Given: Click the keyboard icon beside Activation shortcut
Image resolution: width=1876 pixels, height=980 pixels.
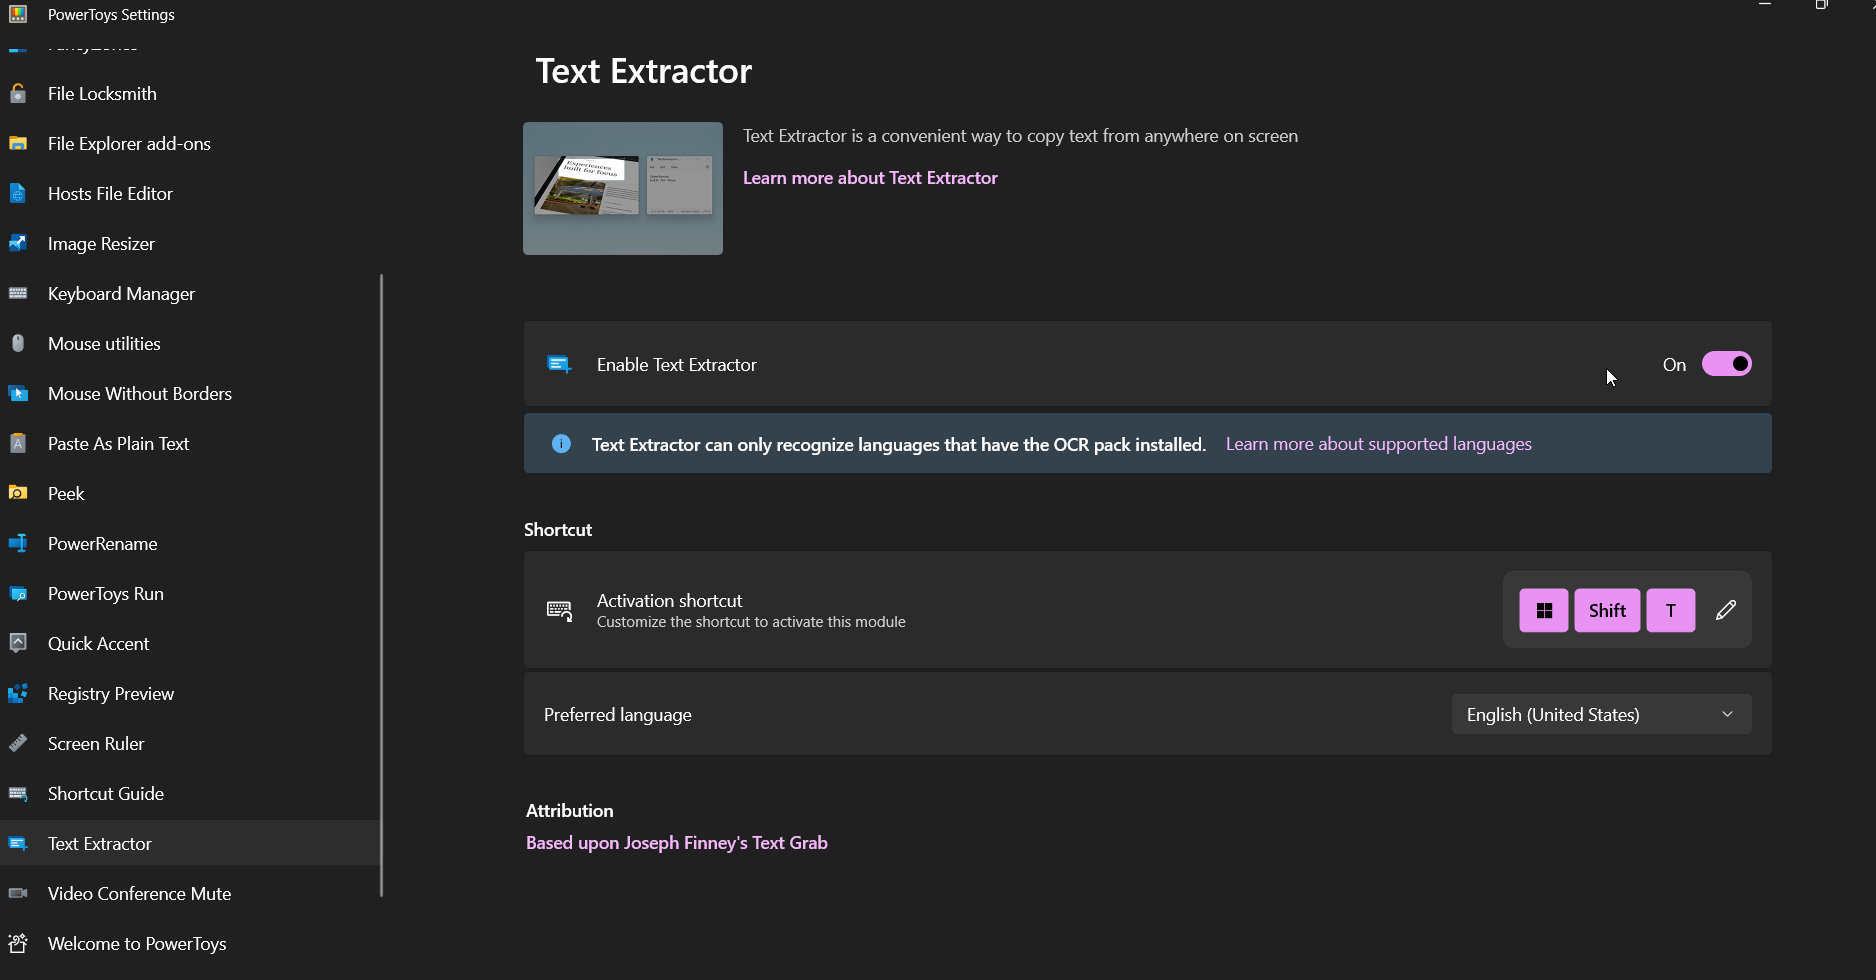Looking at the screenshot, I should point(559,611).
